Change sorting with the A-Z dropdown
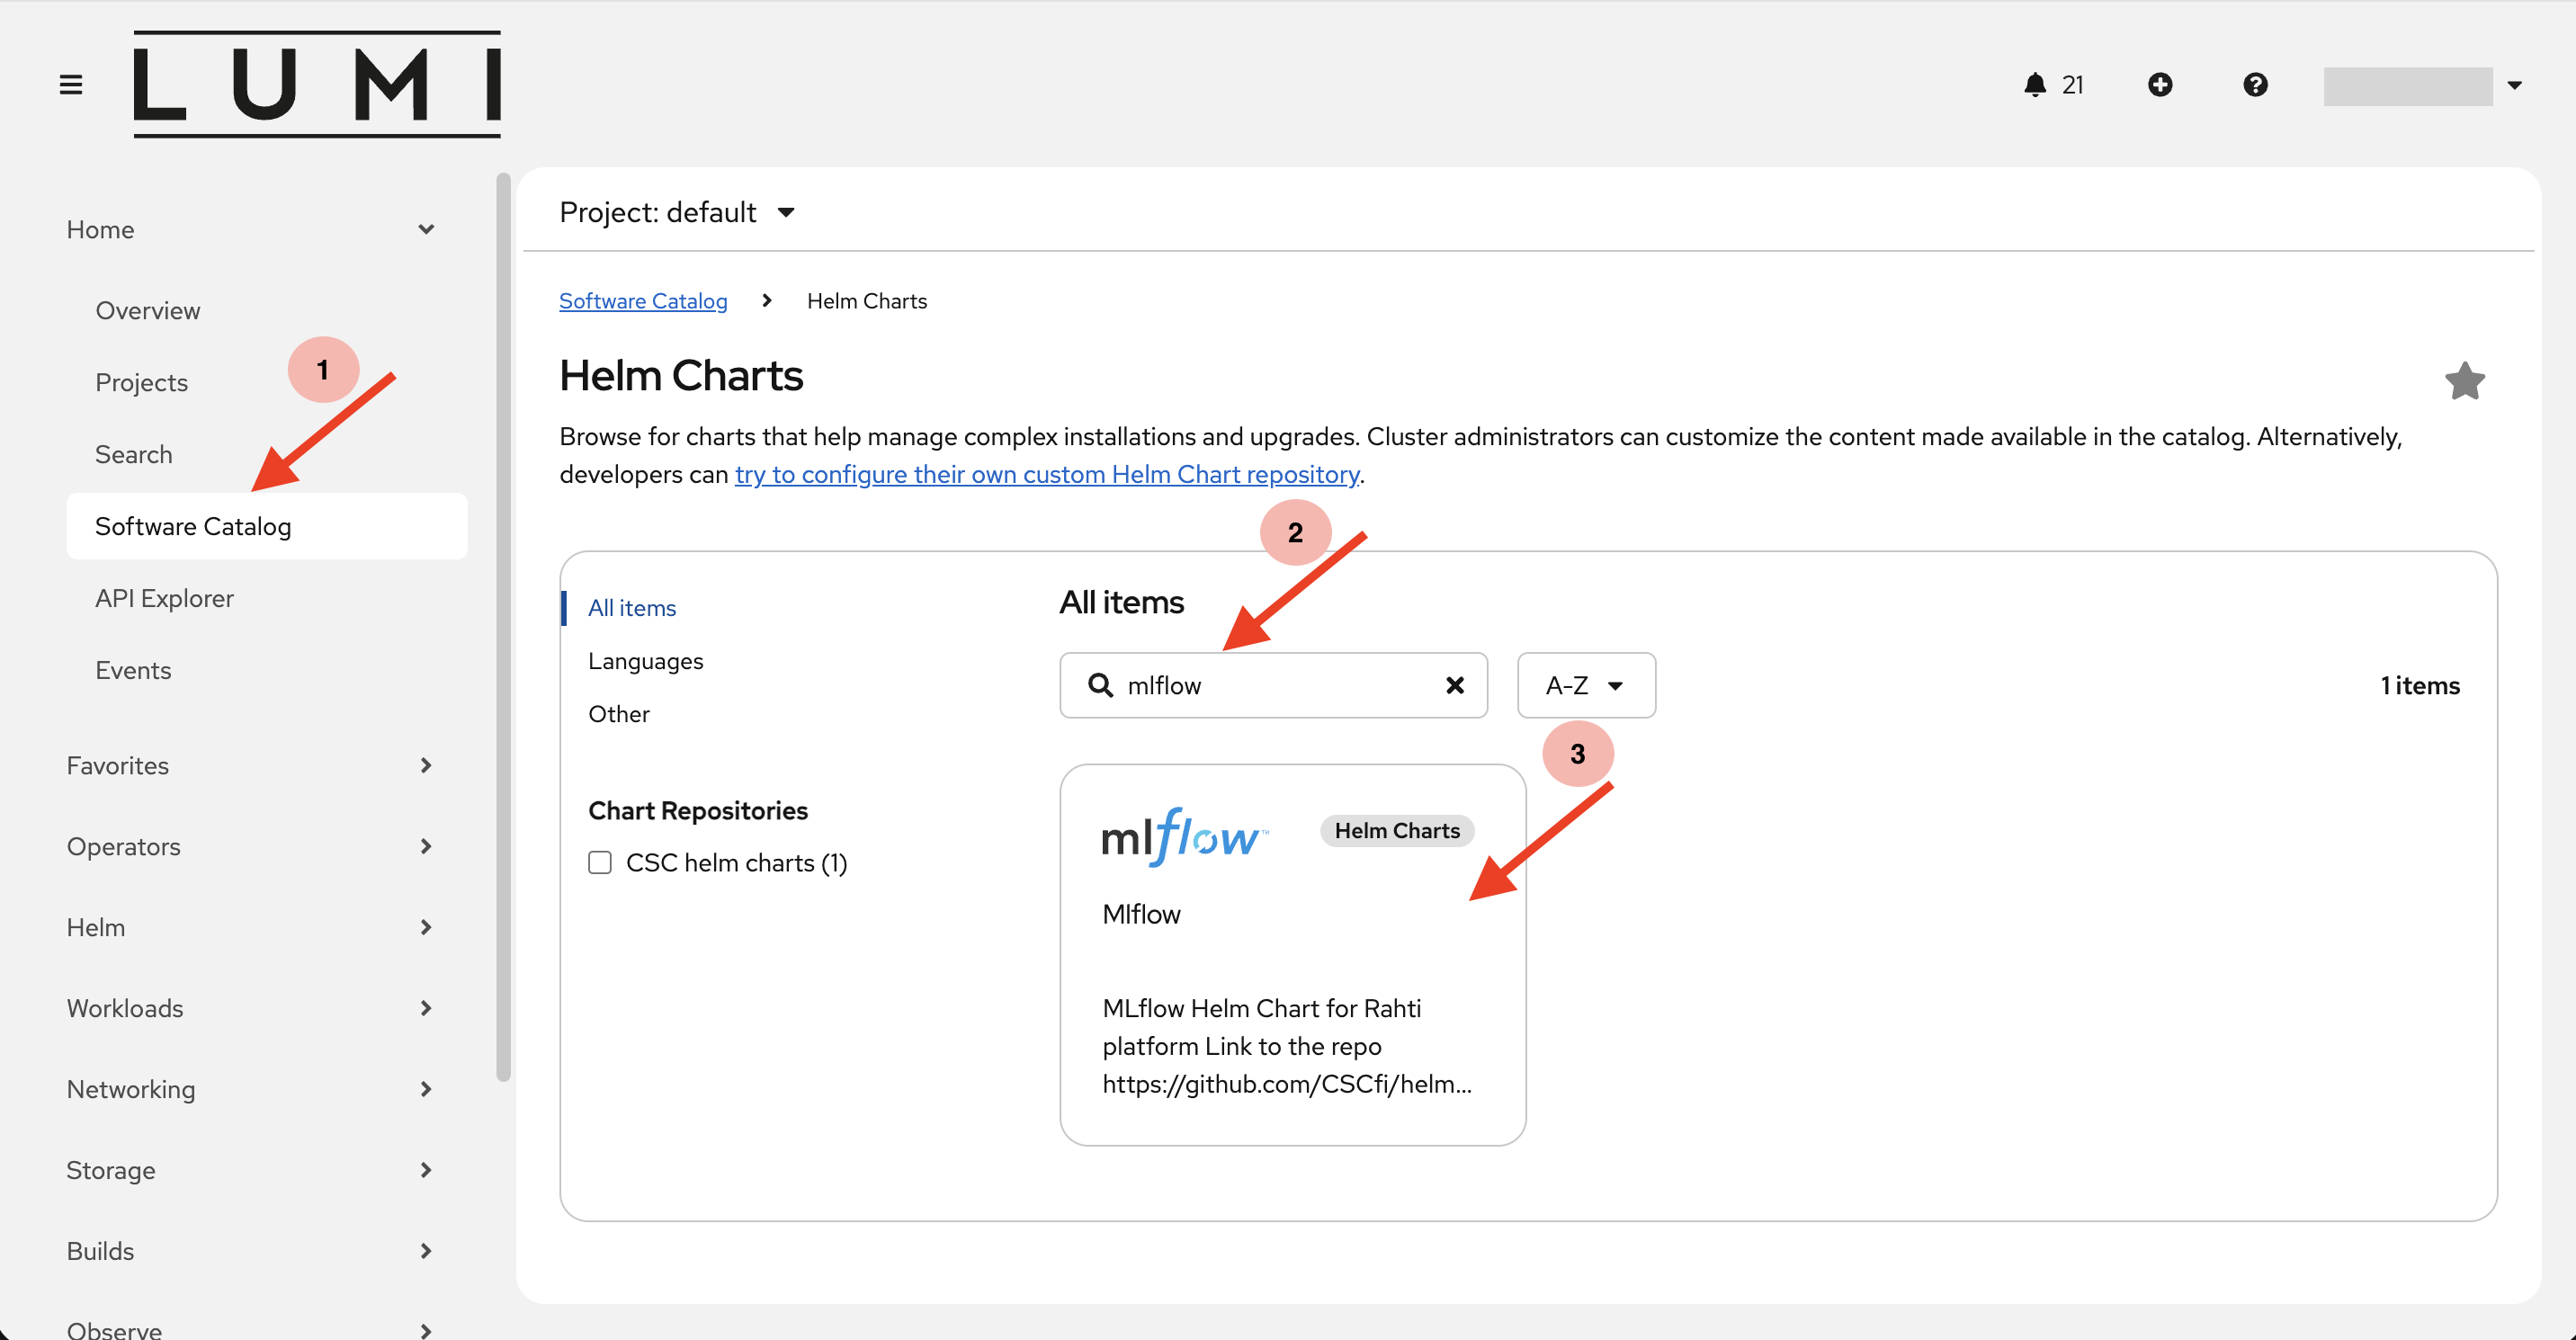Screen dimensions: 2576x1340 [1585, 686]
